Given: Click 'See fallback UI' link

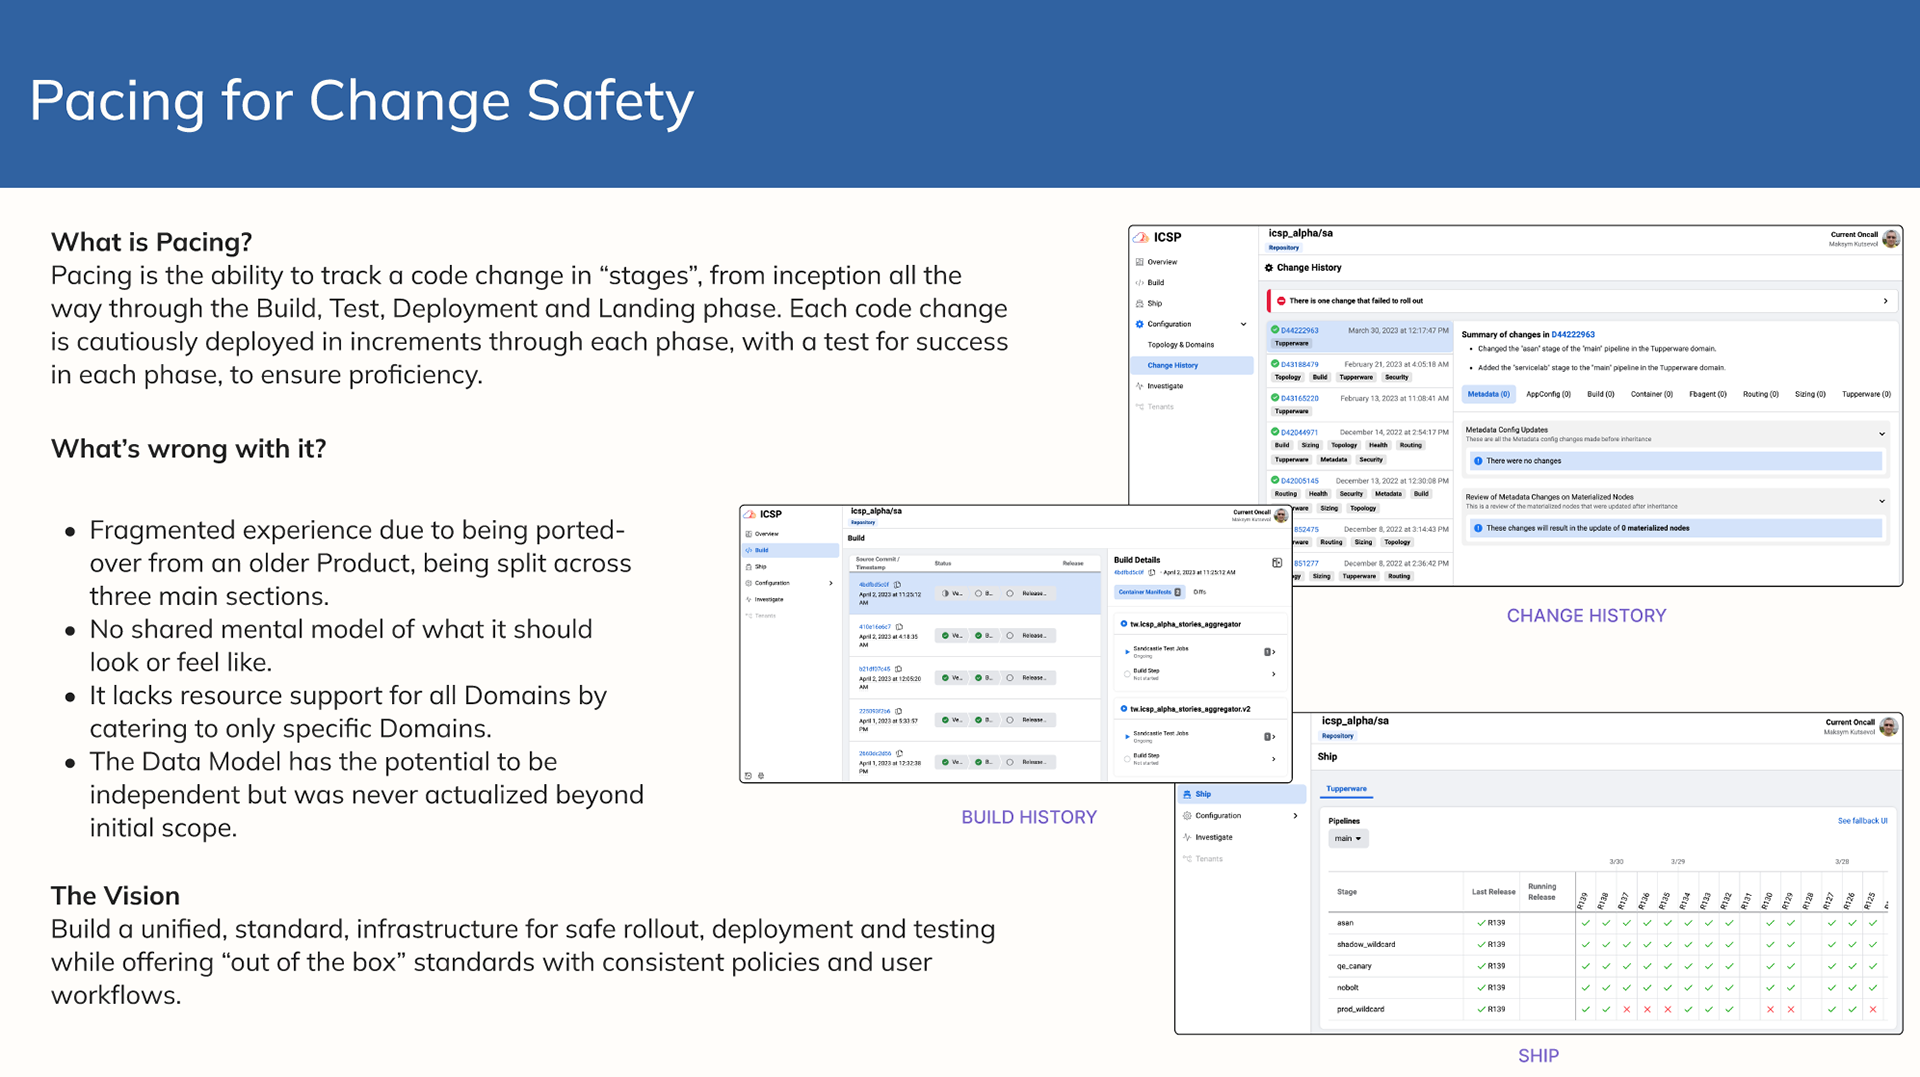Looking at the screenshot, I should point(1862,821).
